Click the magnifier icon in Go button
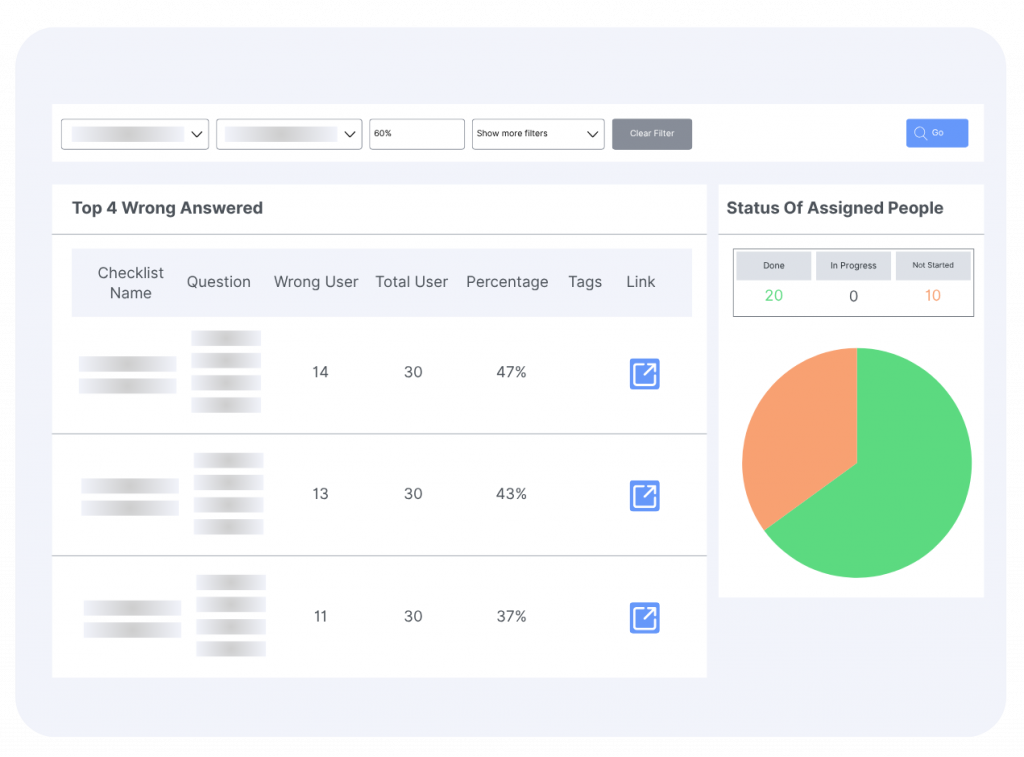This screenshot has height=757, width=1024. click(920, 133)
